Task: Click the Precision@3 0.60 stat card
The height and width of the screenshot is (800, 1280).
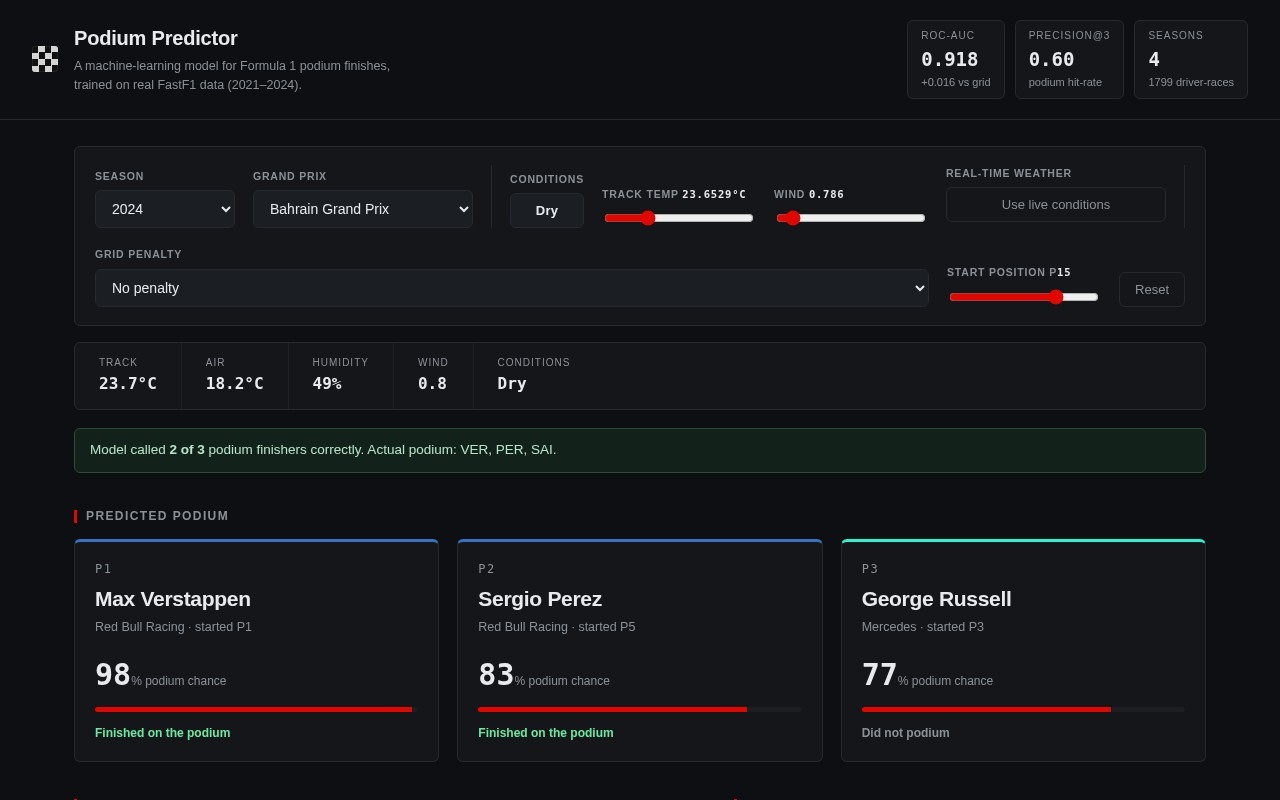Action: pos(1069,59)
